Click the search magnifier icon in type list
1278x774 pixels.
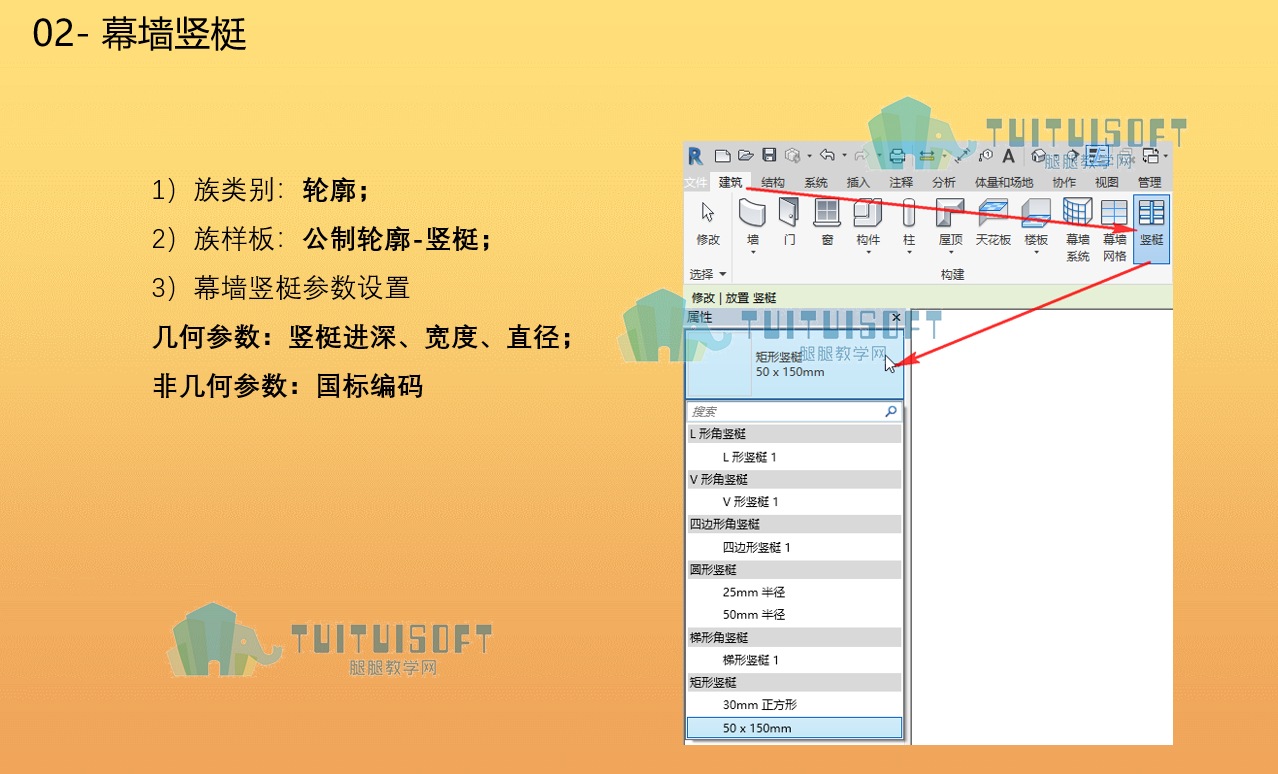pyautogui.click(x=891, y=412)
